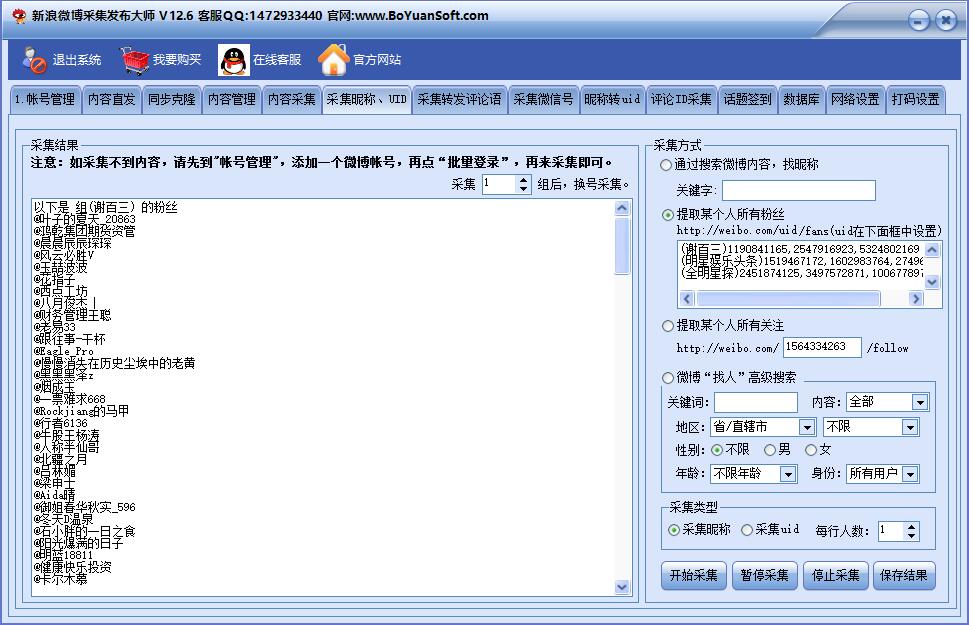Screen dimensions: 969x625
Task: Click the 关键词 advanced search field
Action: tap(755, 402)
